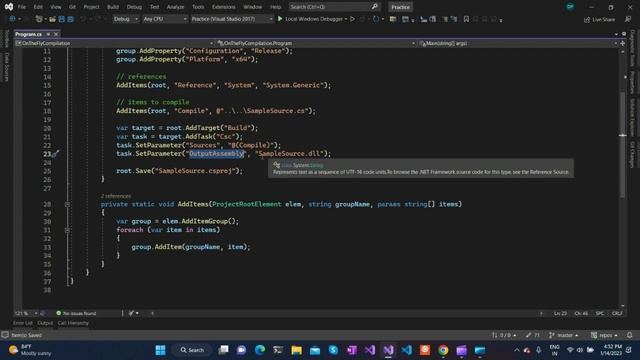Open the Data Sources side tab
640x360 pixels.
click(x=7, y=66)
